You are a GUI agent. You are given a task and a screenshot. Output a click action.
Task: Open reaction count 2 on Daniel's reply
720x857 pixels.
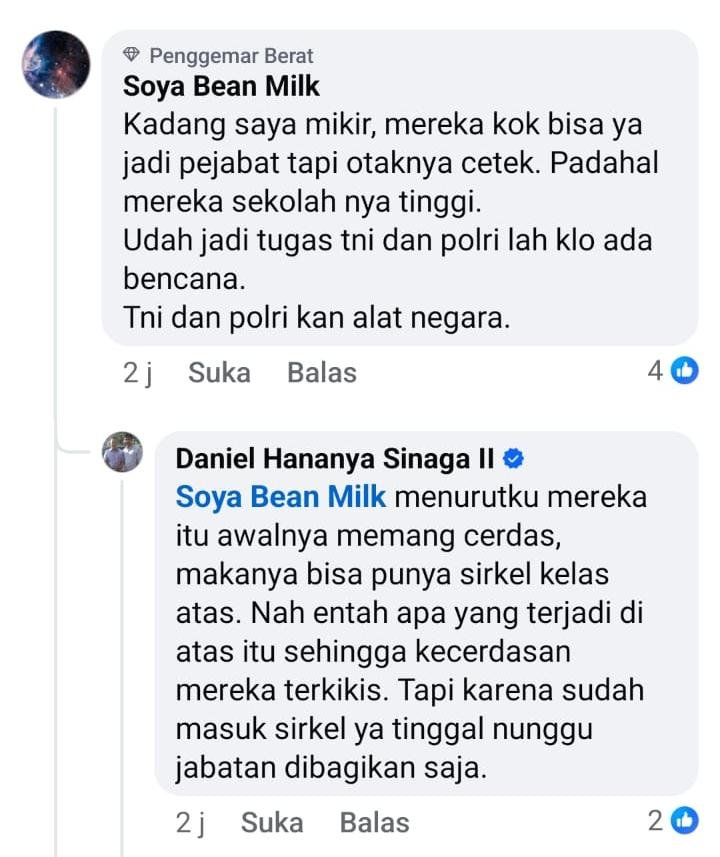click(655, 822)
